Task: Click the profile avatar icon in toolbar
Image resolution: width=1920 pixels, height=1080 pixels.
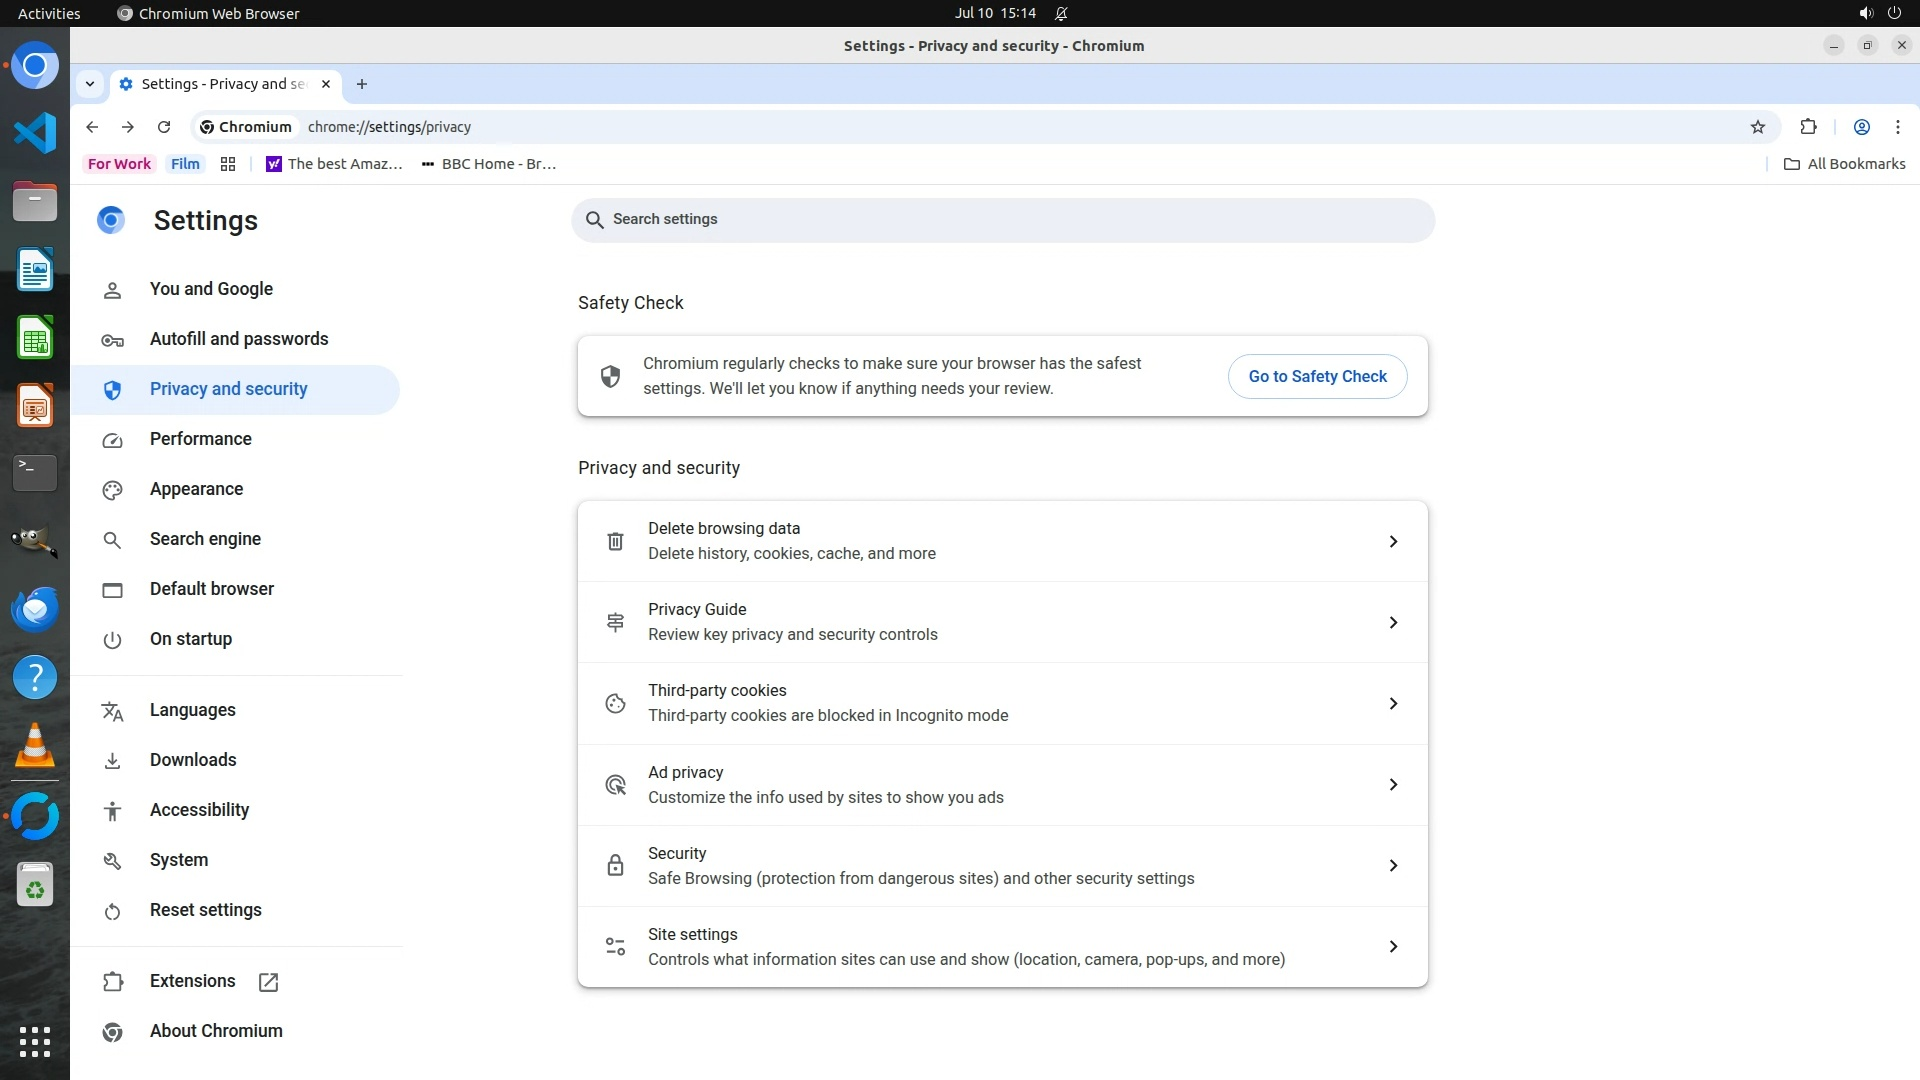Action: pos(1861,127)
